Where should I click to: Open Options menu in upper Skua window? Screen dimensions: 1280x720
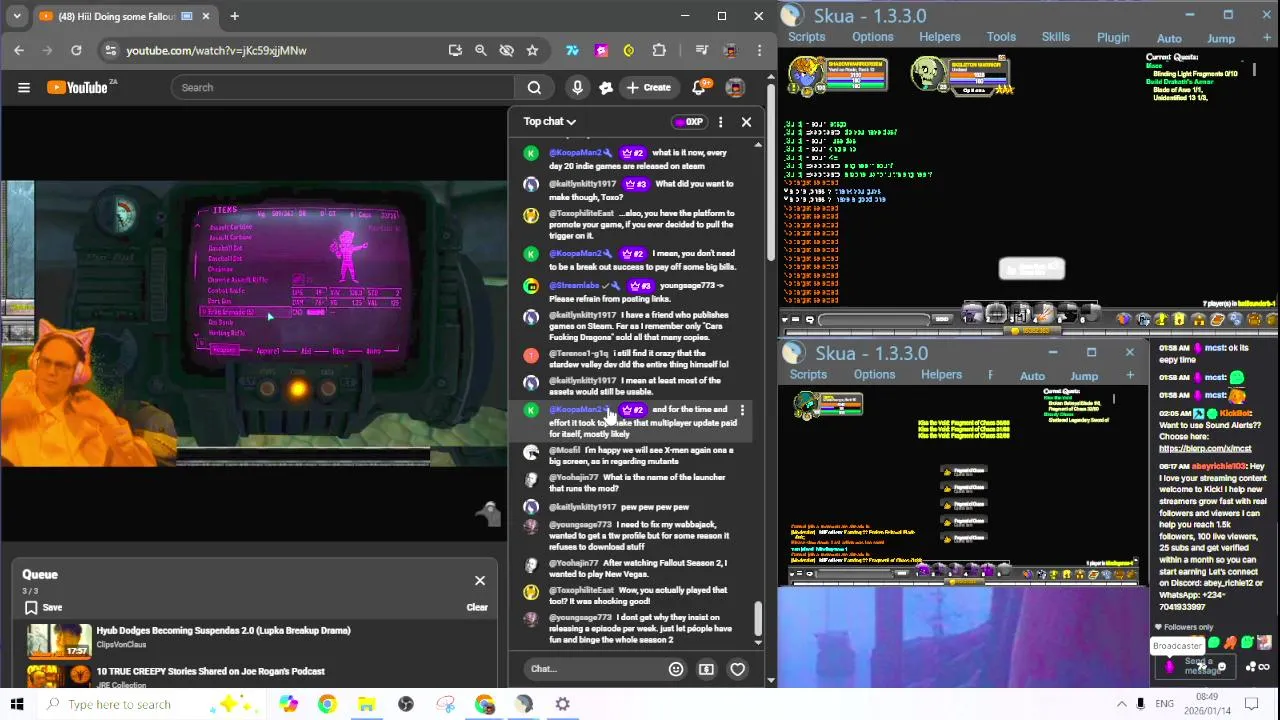click(873, 37)
